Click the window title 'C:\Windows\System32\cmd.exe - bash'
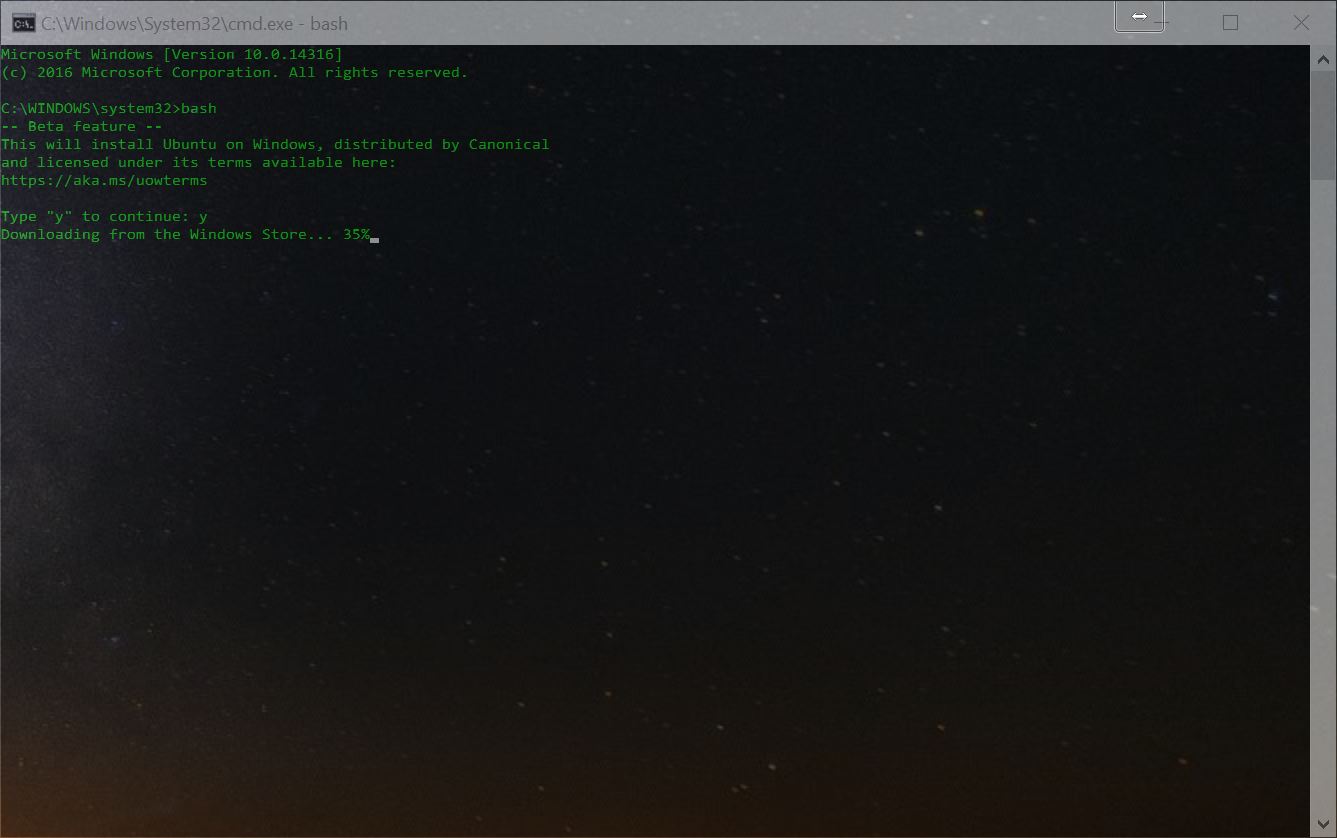 [x=194, y=23]
